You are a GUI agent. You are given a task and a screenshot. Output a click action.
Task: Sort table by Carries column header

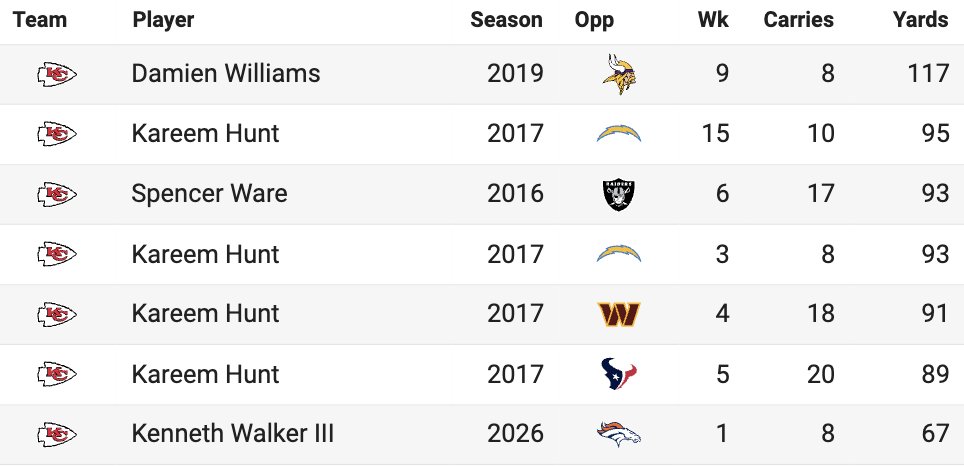pos(799,20)
